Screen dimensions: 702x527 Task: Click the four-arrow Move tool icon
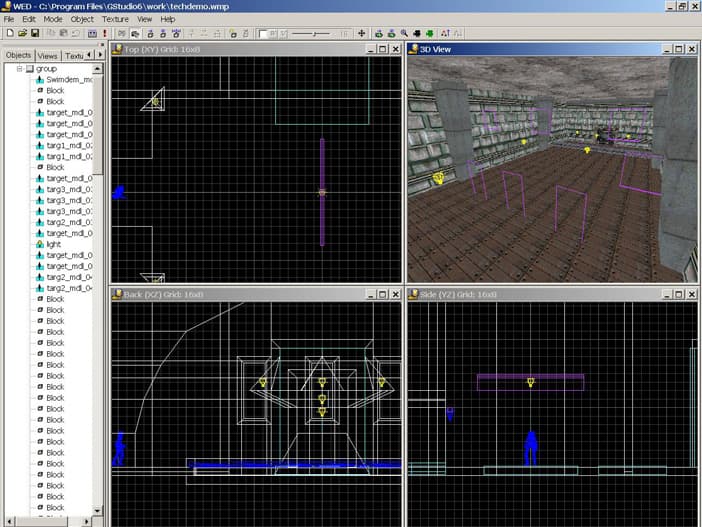361,33
